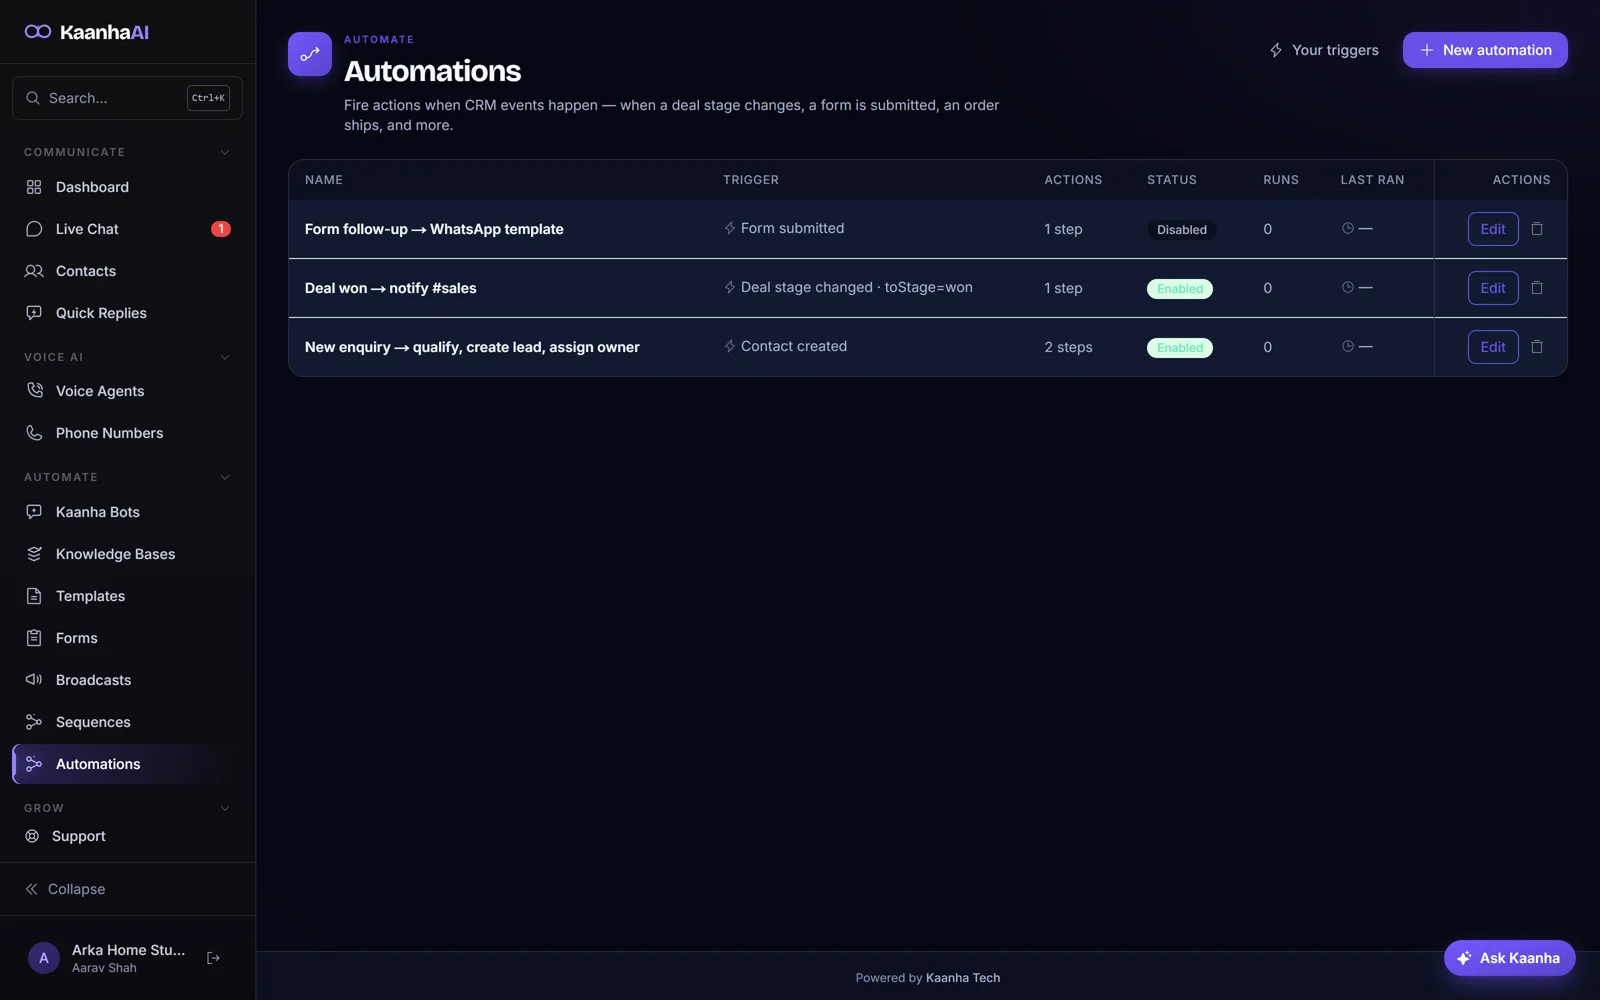This screenshot has height=1000, width=1600.
Task: Click the Runs column header
Action: tap(1281, 180)
